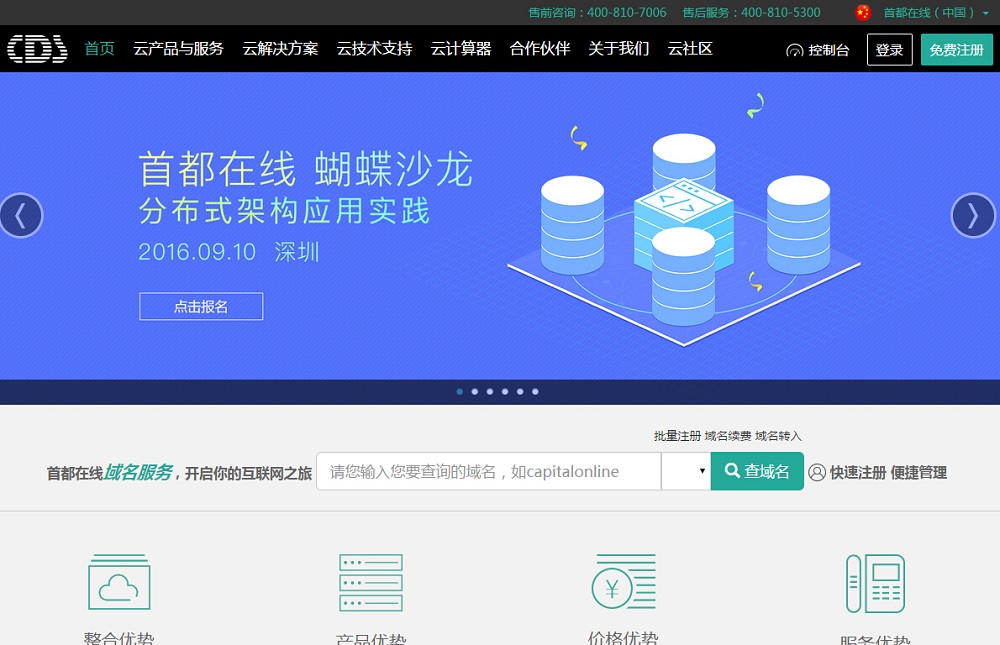This screenshot has width=1000, height=645.
Task: Click 售前咨询：400-810-7006 text
Action: 598,12
